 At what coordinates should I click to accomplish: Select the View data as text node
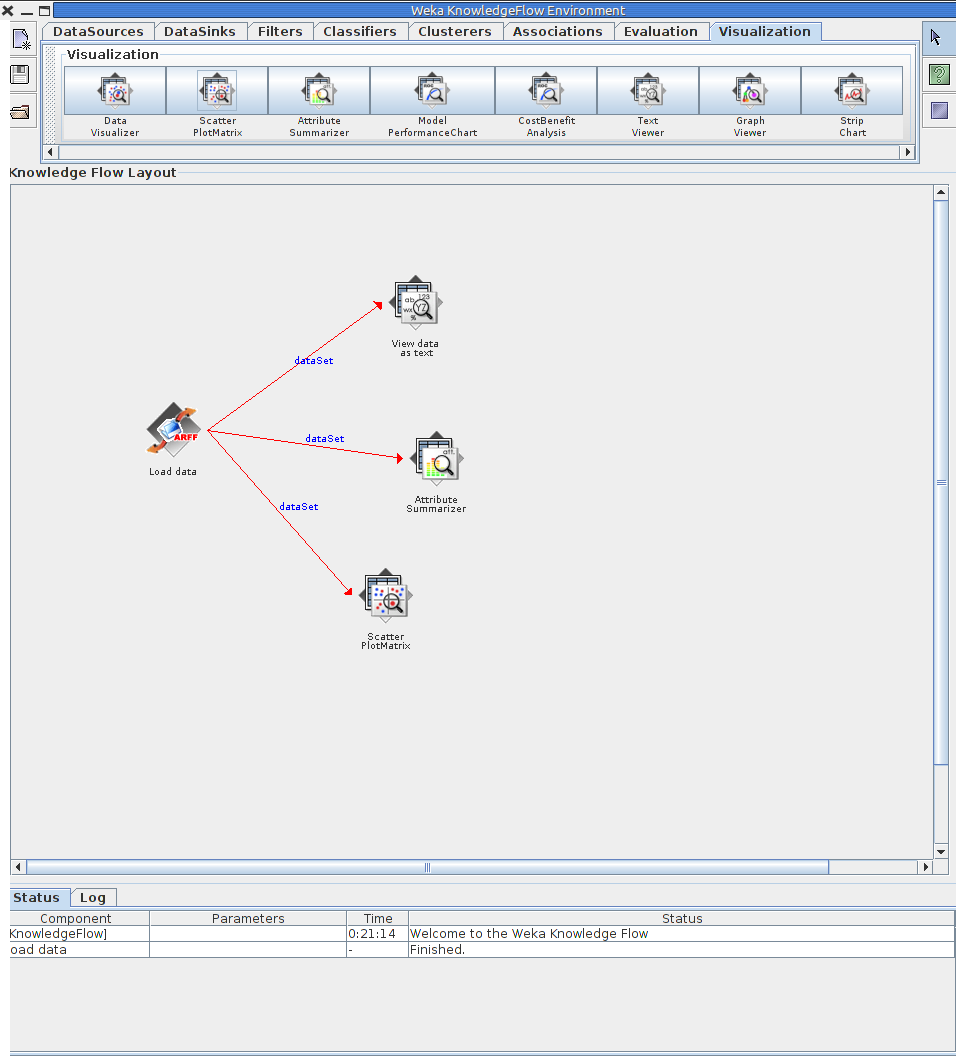coord(416,304)
